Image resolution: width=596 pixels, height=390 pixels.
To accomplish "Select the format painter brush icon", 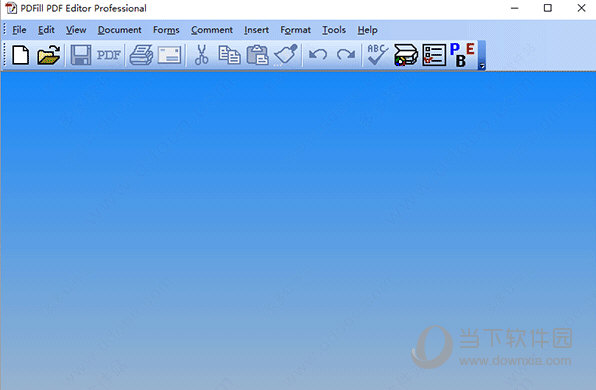I will tap(286, 55).
